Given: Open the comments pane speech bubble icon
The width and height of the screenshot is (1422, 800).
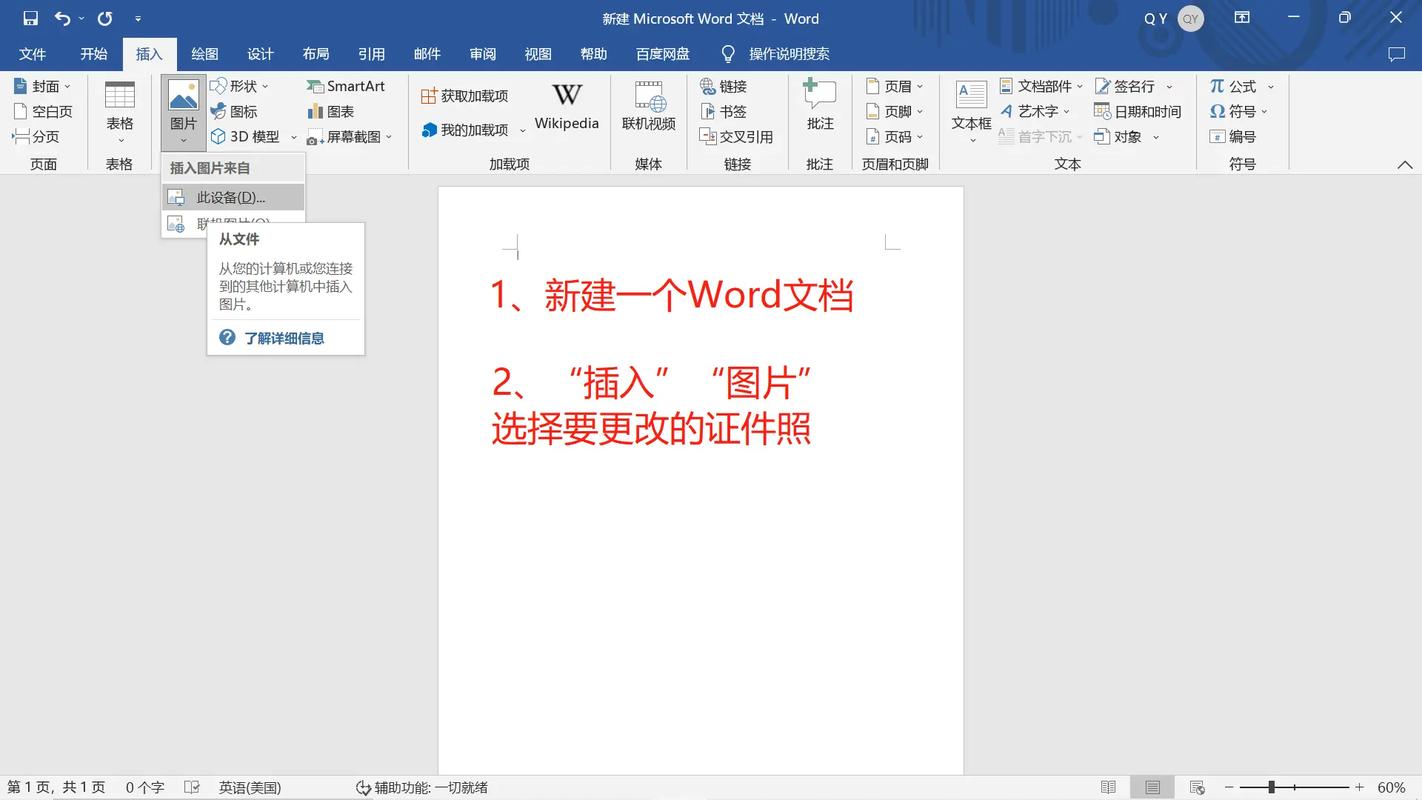Looking at the screenshot, I should pyautogui.click(x=1396, y=54).
